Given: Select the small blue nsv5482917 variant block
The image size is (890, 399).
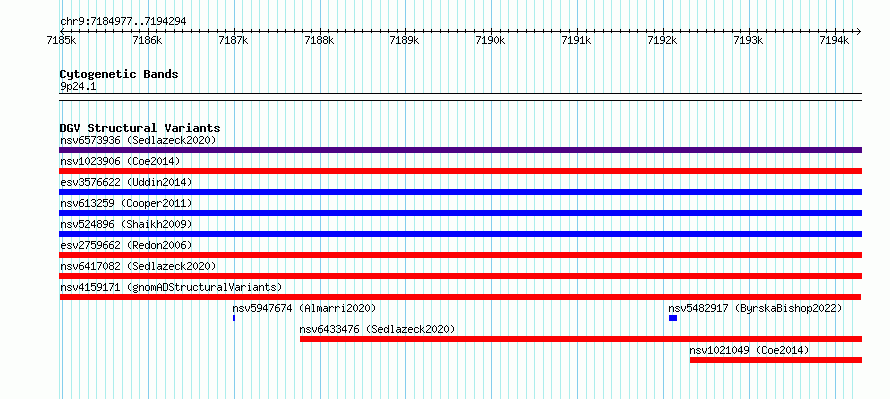Looking at the screenshot, I should click(x=673, y=318).
